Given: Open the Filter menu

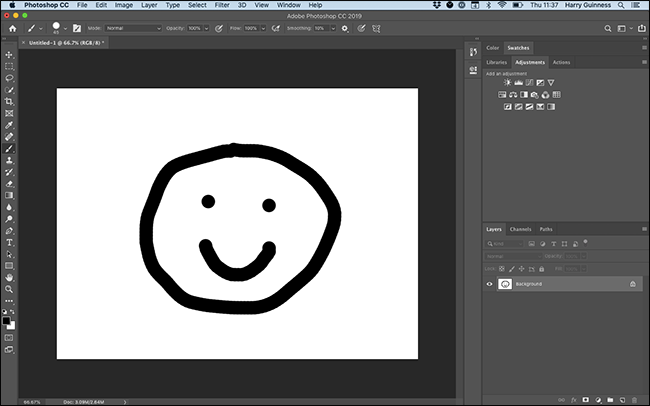Looking at the screenshot, I should [x=221, y=6].
